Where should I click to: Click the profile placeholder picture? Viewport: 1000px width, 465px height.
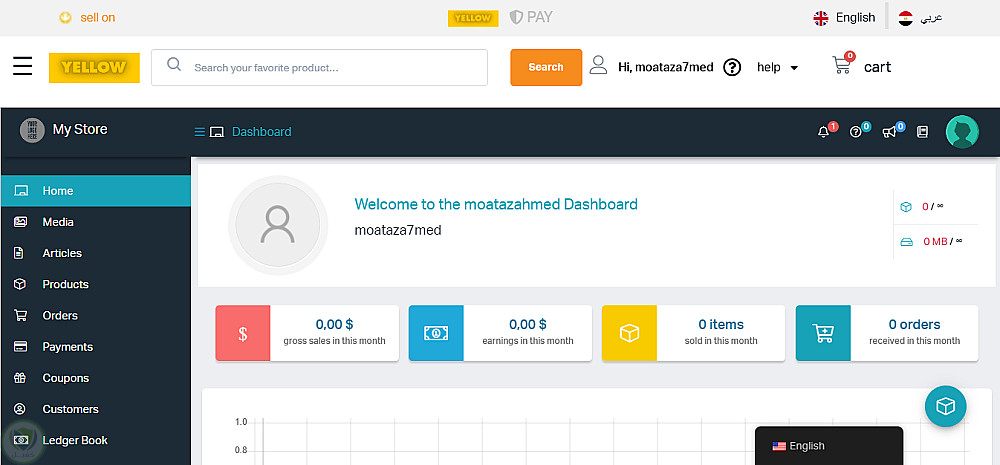pos(277,225)
